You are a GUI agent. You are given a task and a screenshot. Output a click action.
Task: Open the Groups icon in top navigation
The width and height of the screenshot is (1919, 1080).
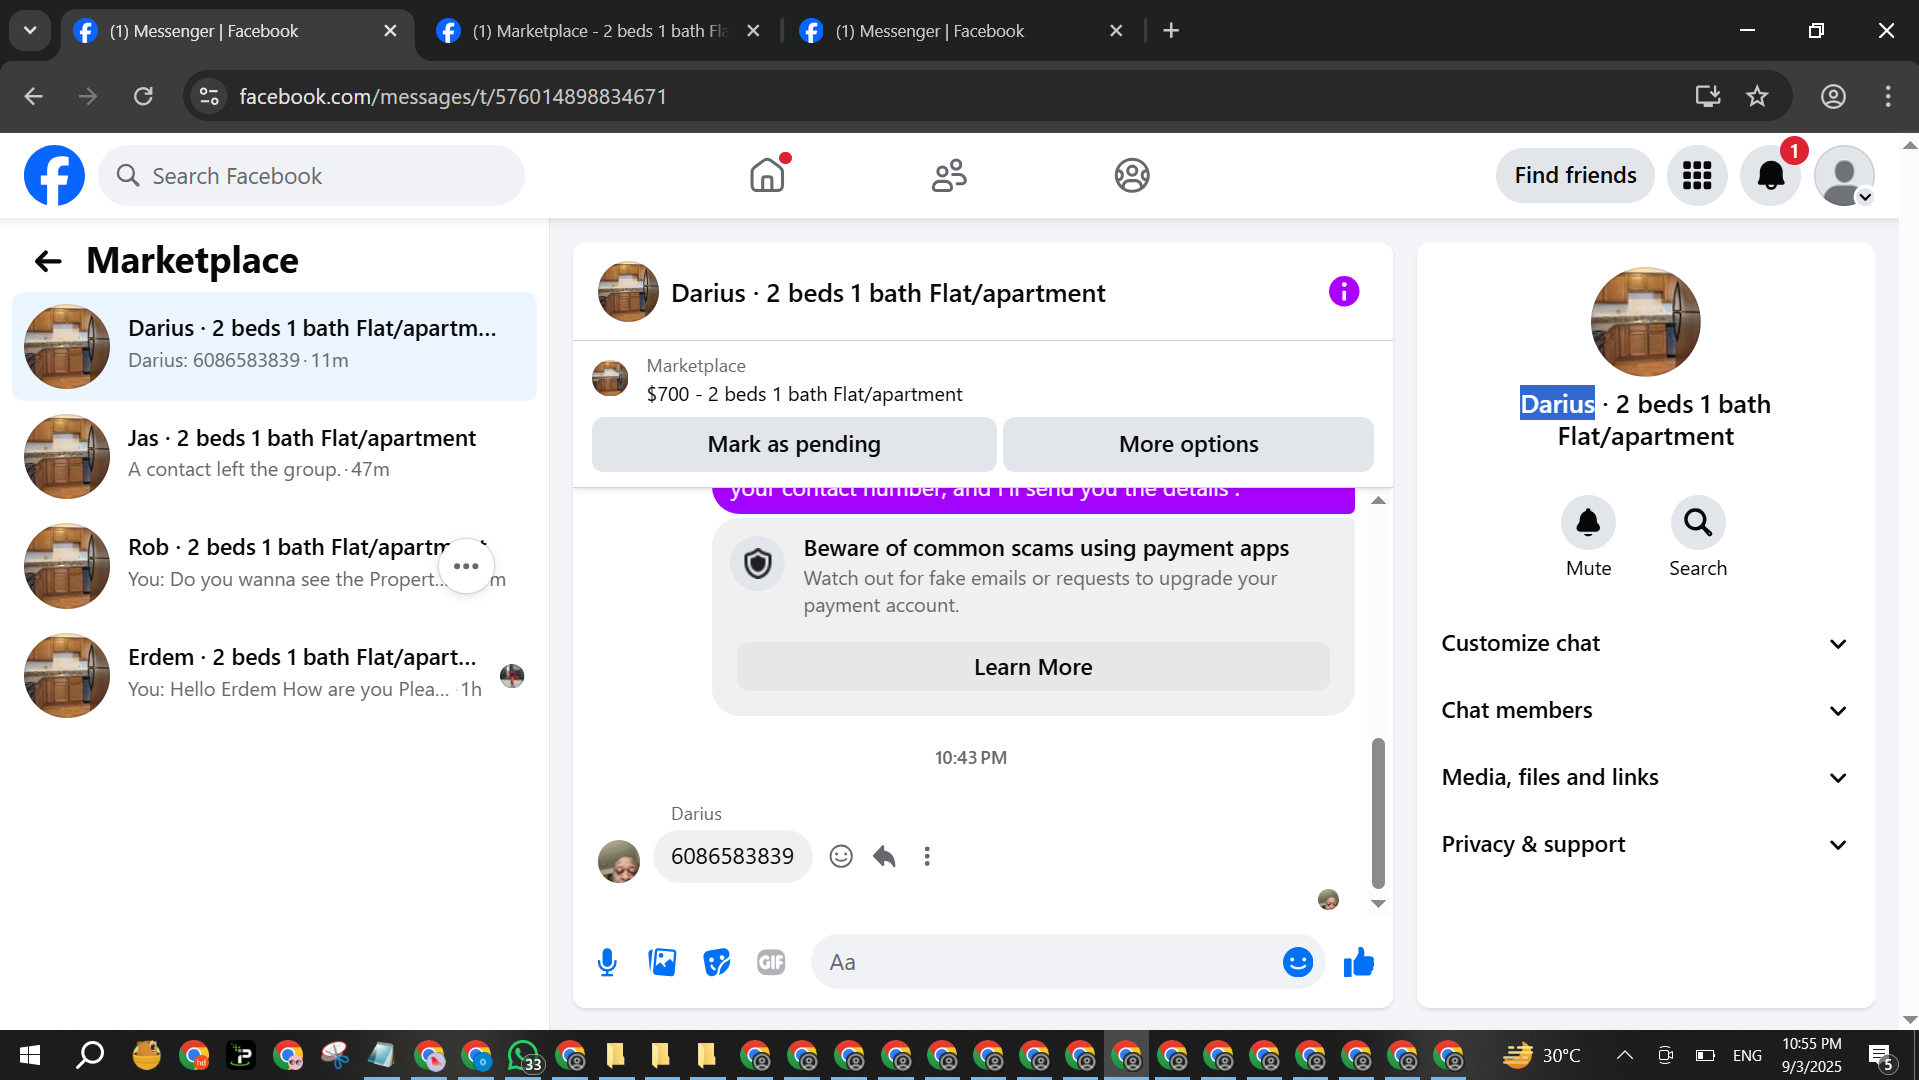(x=1132, y=176)
